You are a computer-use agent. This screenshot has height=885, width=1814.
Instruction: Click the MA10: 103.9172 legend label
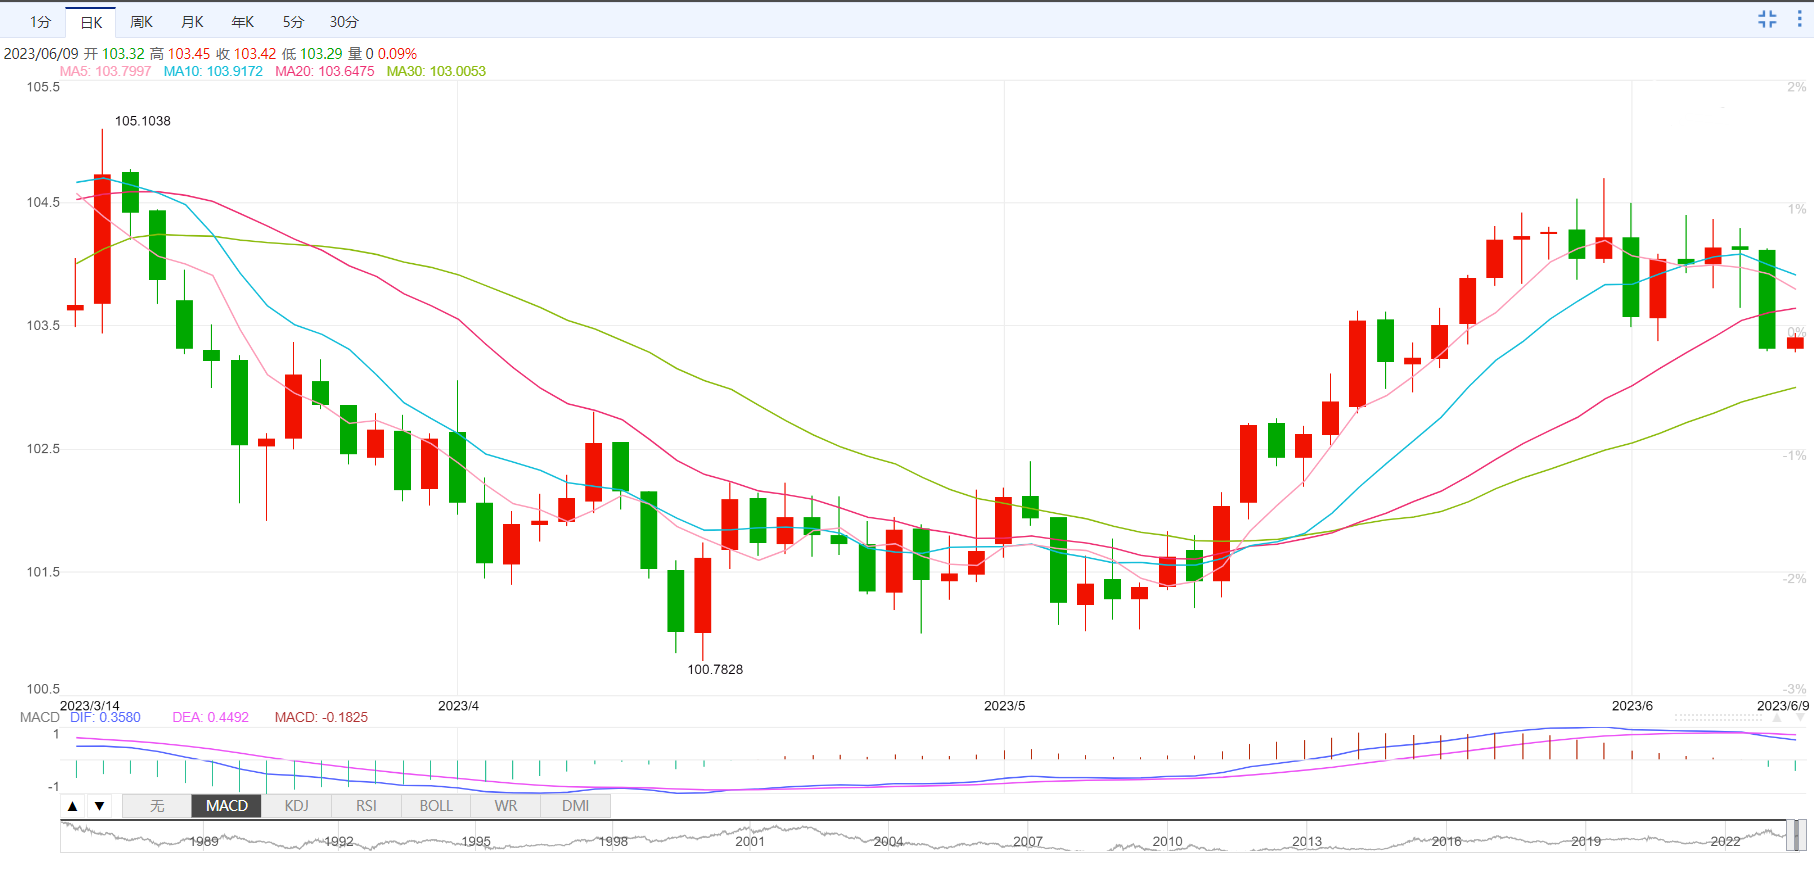pos(213,71)
